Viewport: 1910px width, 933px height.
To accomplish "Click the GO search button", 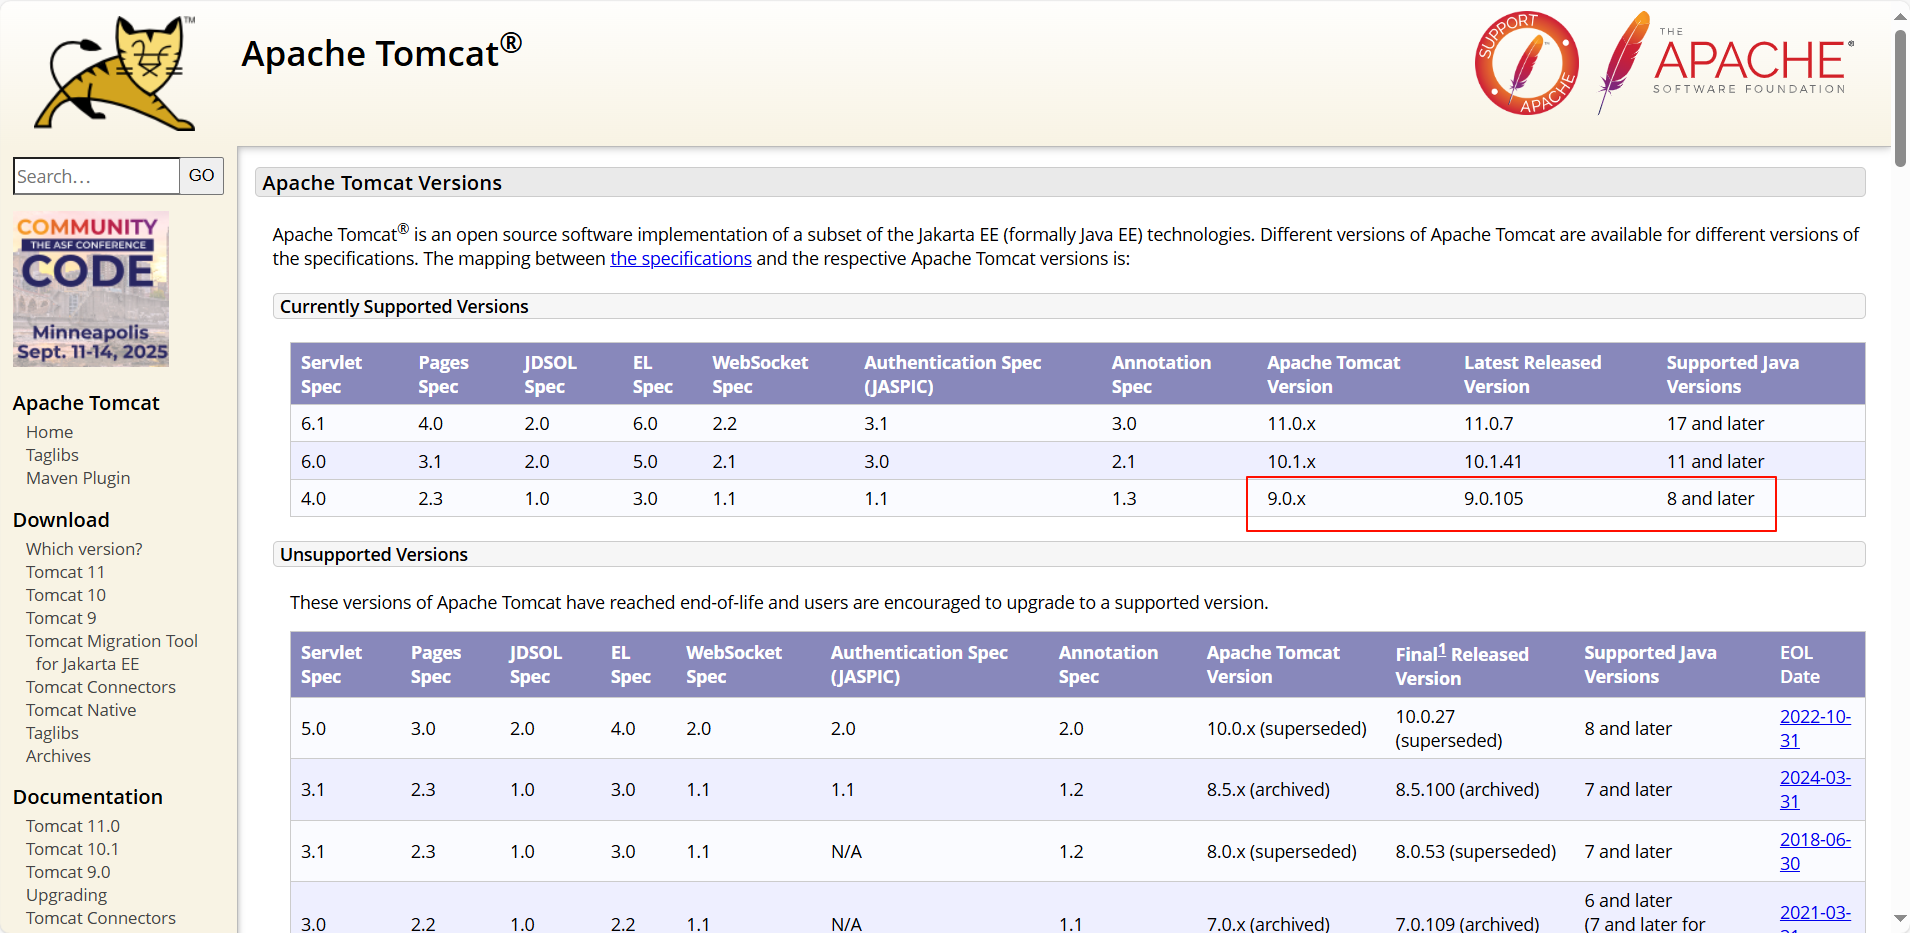I will 202,176.
